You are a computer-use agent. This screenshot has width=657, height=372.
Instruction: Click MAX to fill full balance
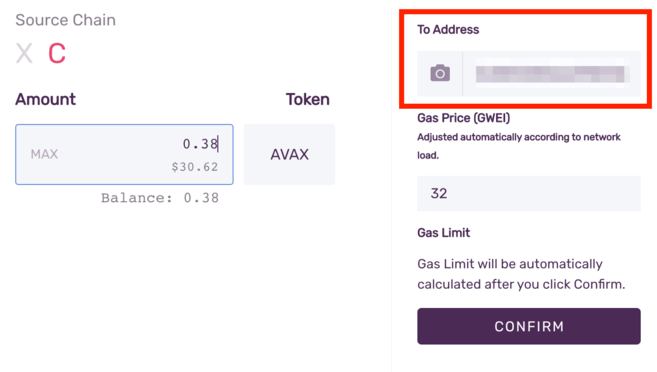click(44, 154)
